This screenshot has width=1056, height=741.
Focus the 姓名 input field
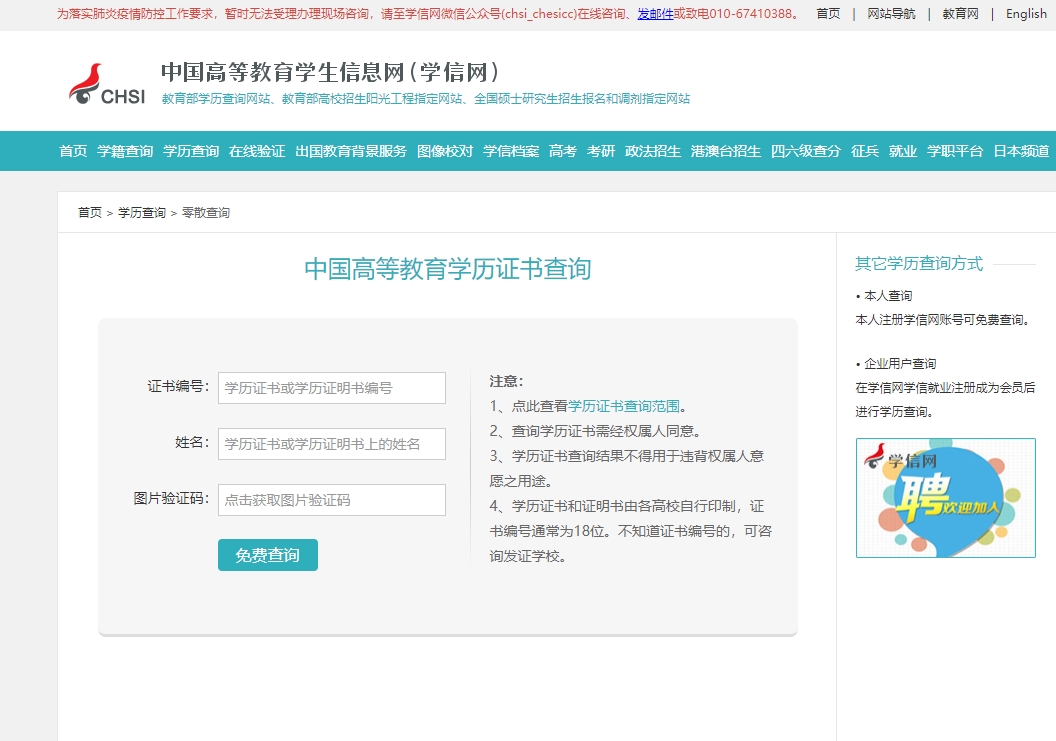pos(331,444)
